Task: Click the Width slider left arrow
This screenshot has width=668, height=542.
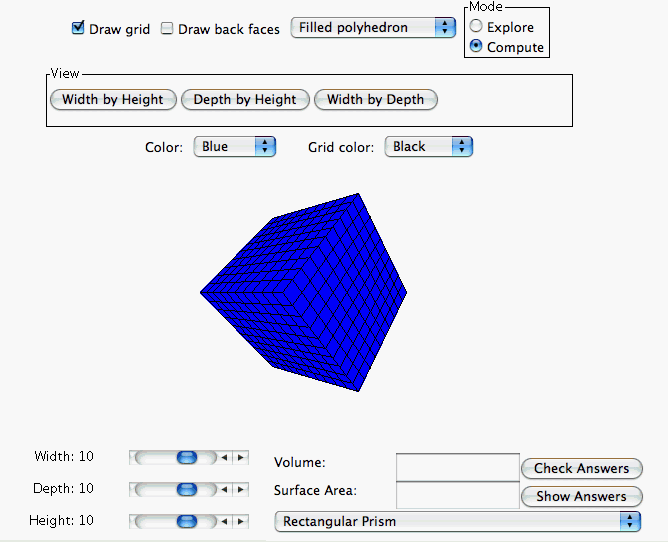Action: pos(224,457)
